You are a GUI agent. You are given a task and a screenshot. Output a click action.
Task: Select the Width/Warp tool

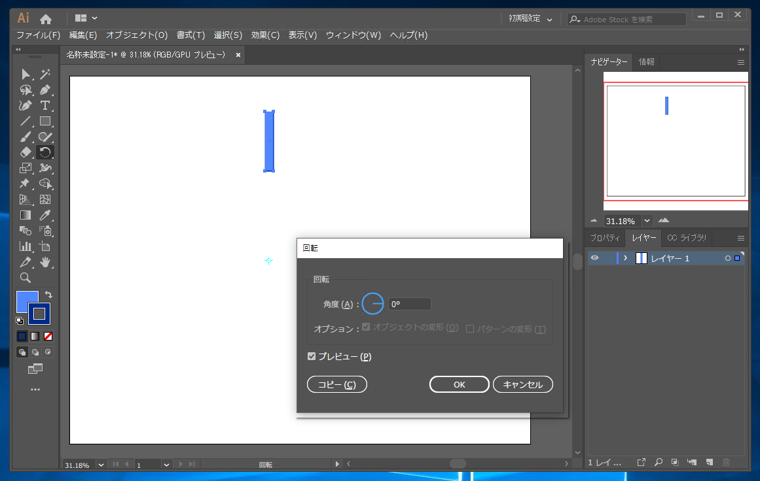[x=46, y=168]
